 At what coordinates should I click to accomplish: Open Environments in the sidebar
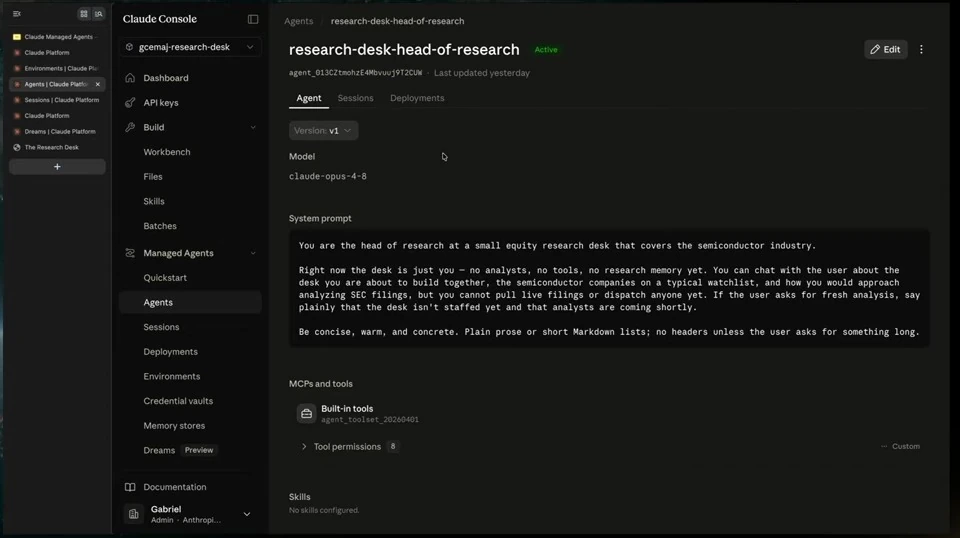[190, 376]
